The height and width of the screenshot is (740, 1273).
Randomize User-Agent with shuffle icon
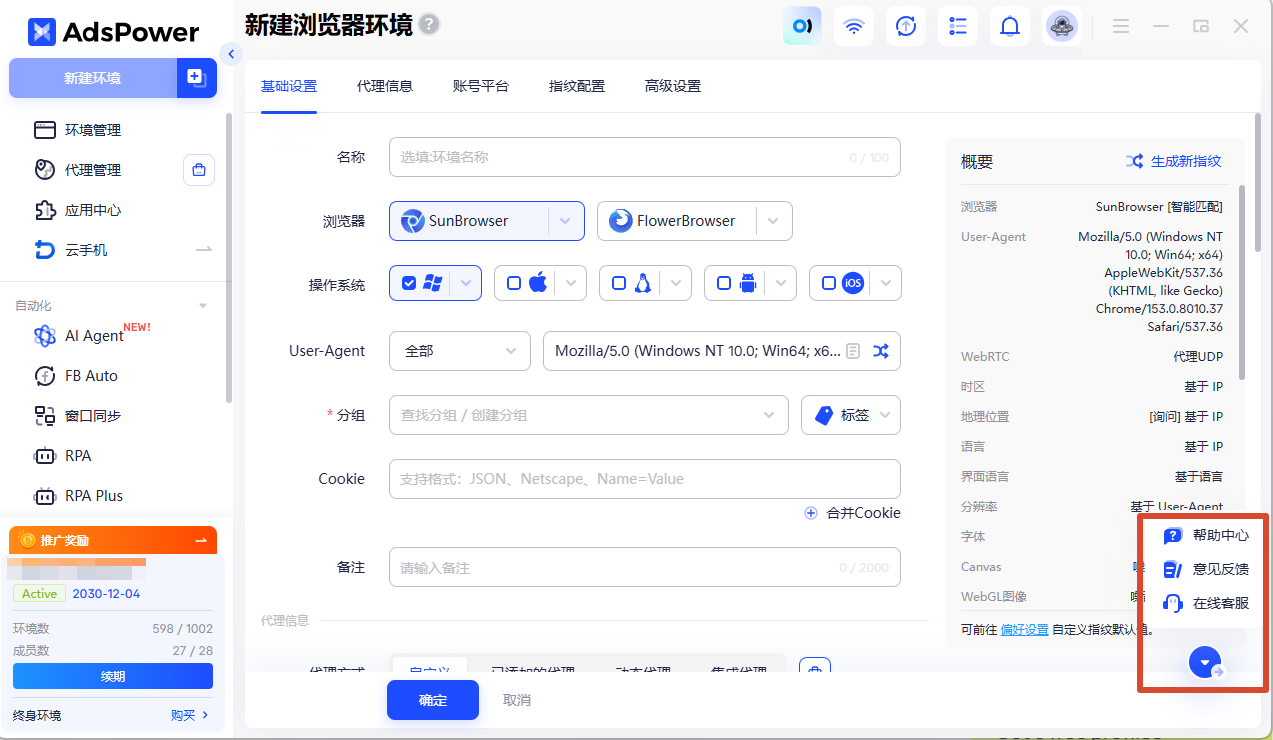(880, 351)
